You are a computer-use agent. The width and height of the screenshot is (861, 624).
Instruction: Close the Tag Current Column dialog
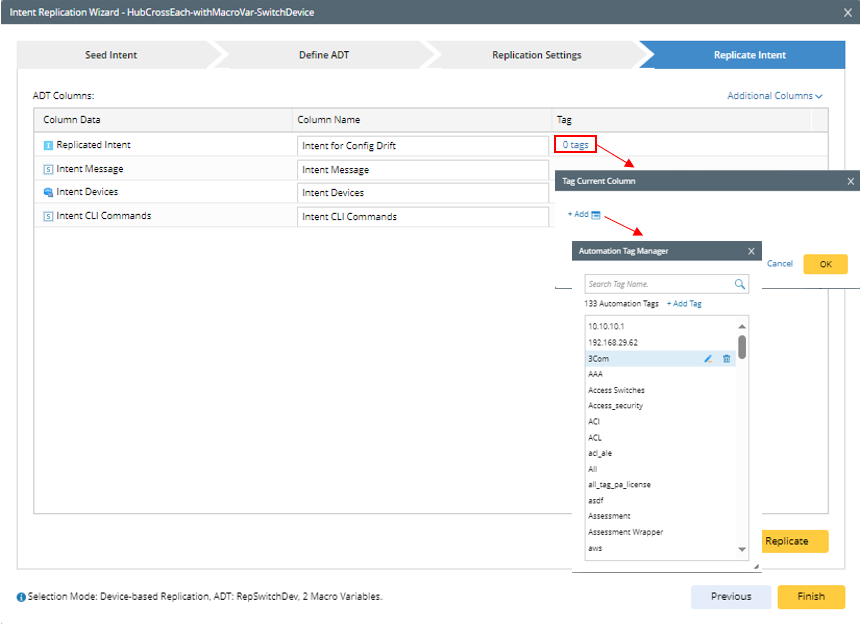(x=851, y=181)
